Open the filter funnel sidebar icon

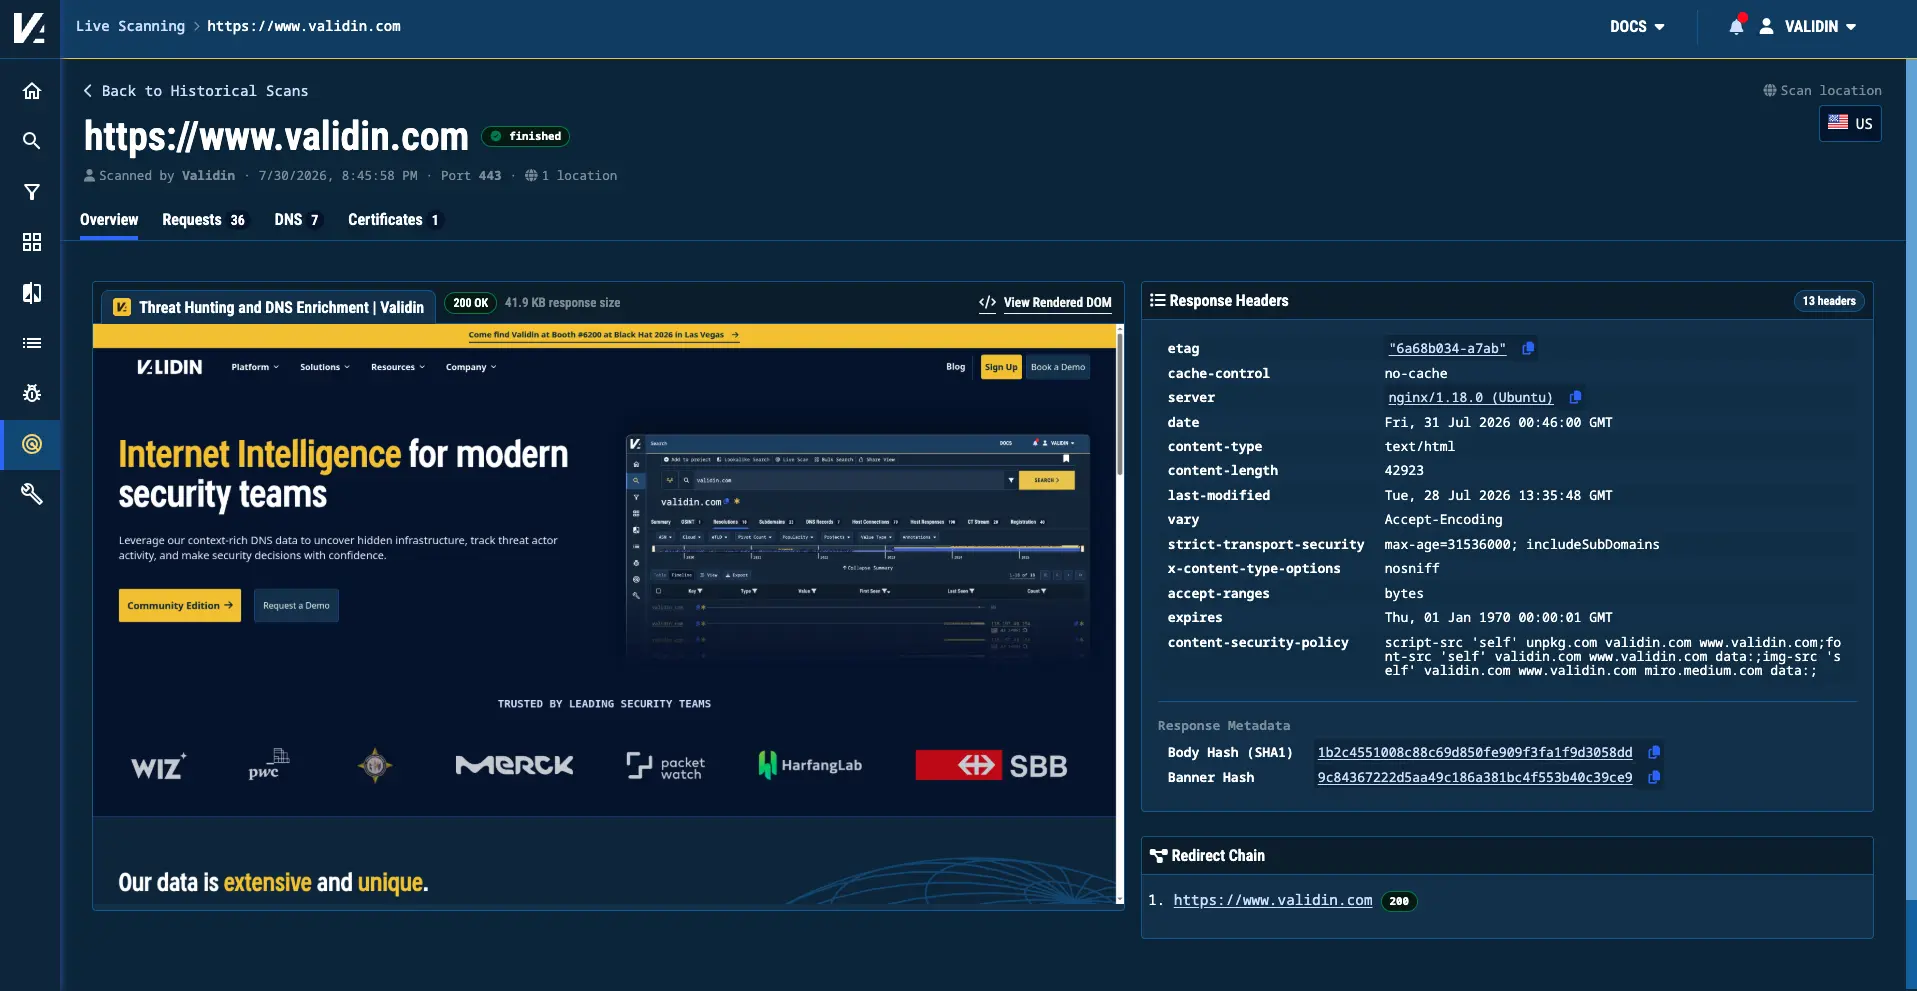[x=32, y=192]
